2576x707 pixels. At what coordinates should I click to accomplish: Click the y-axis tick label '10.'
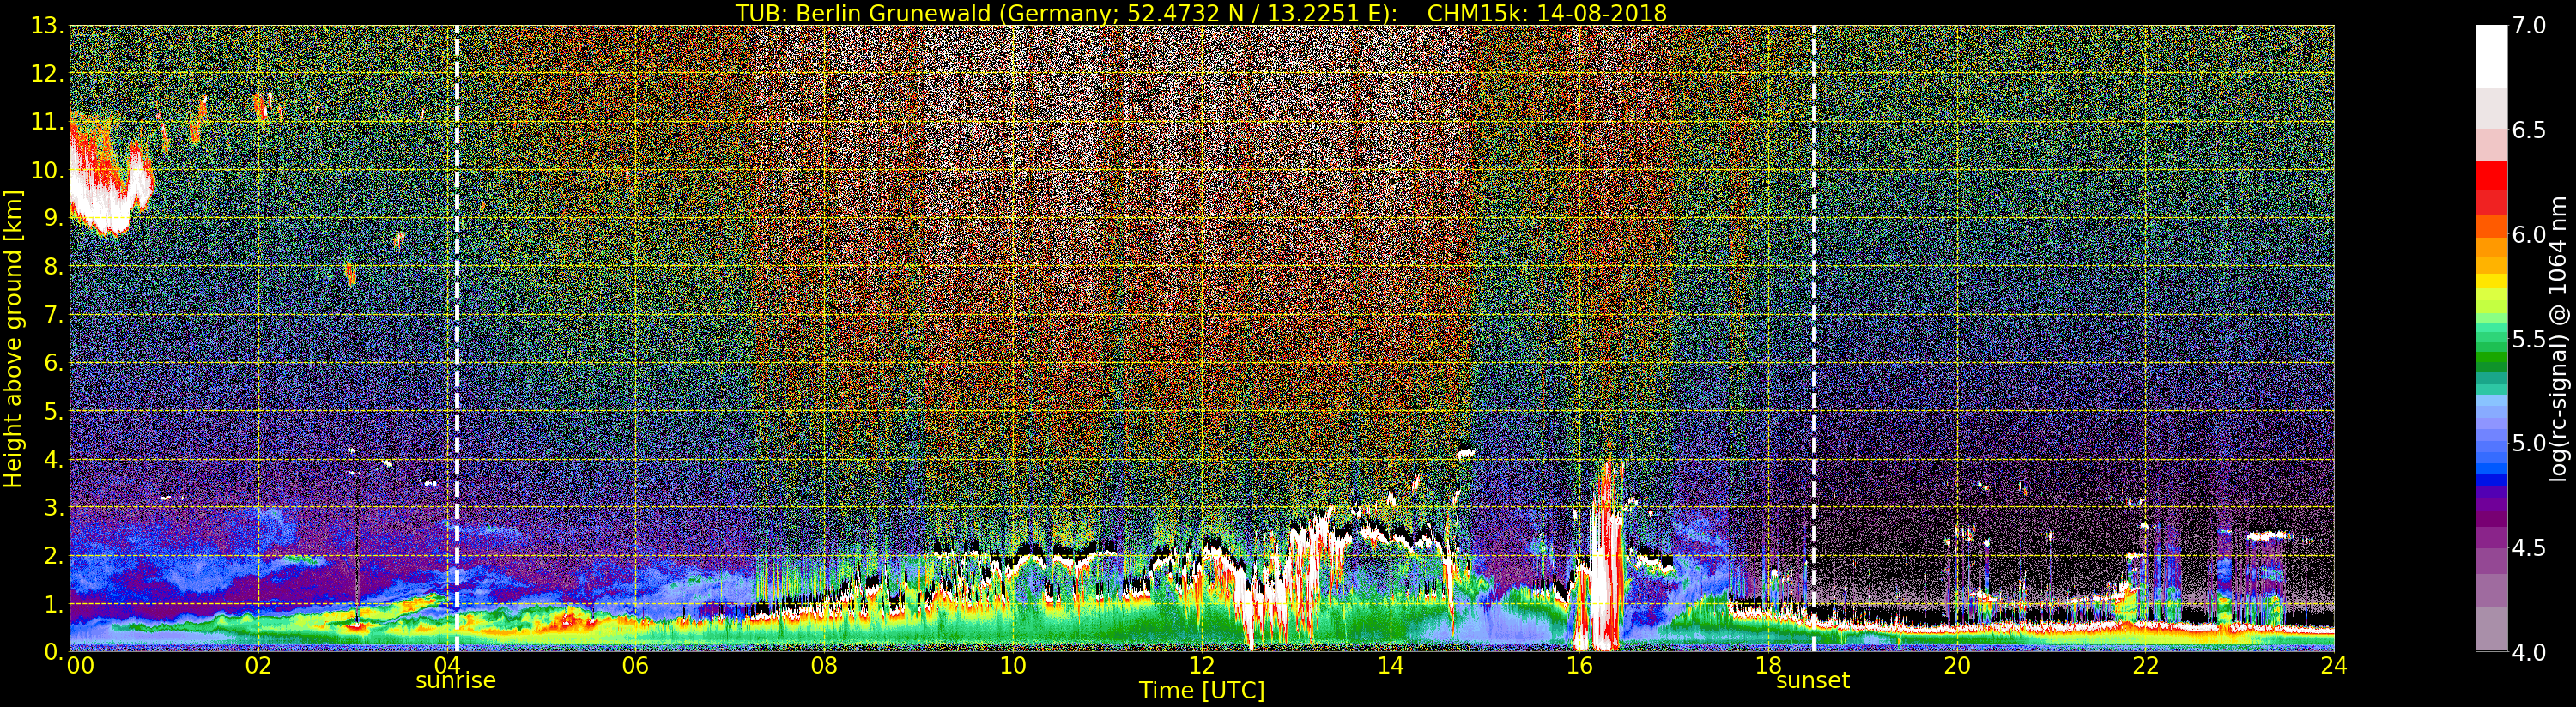[x=47, y=170]
